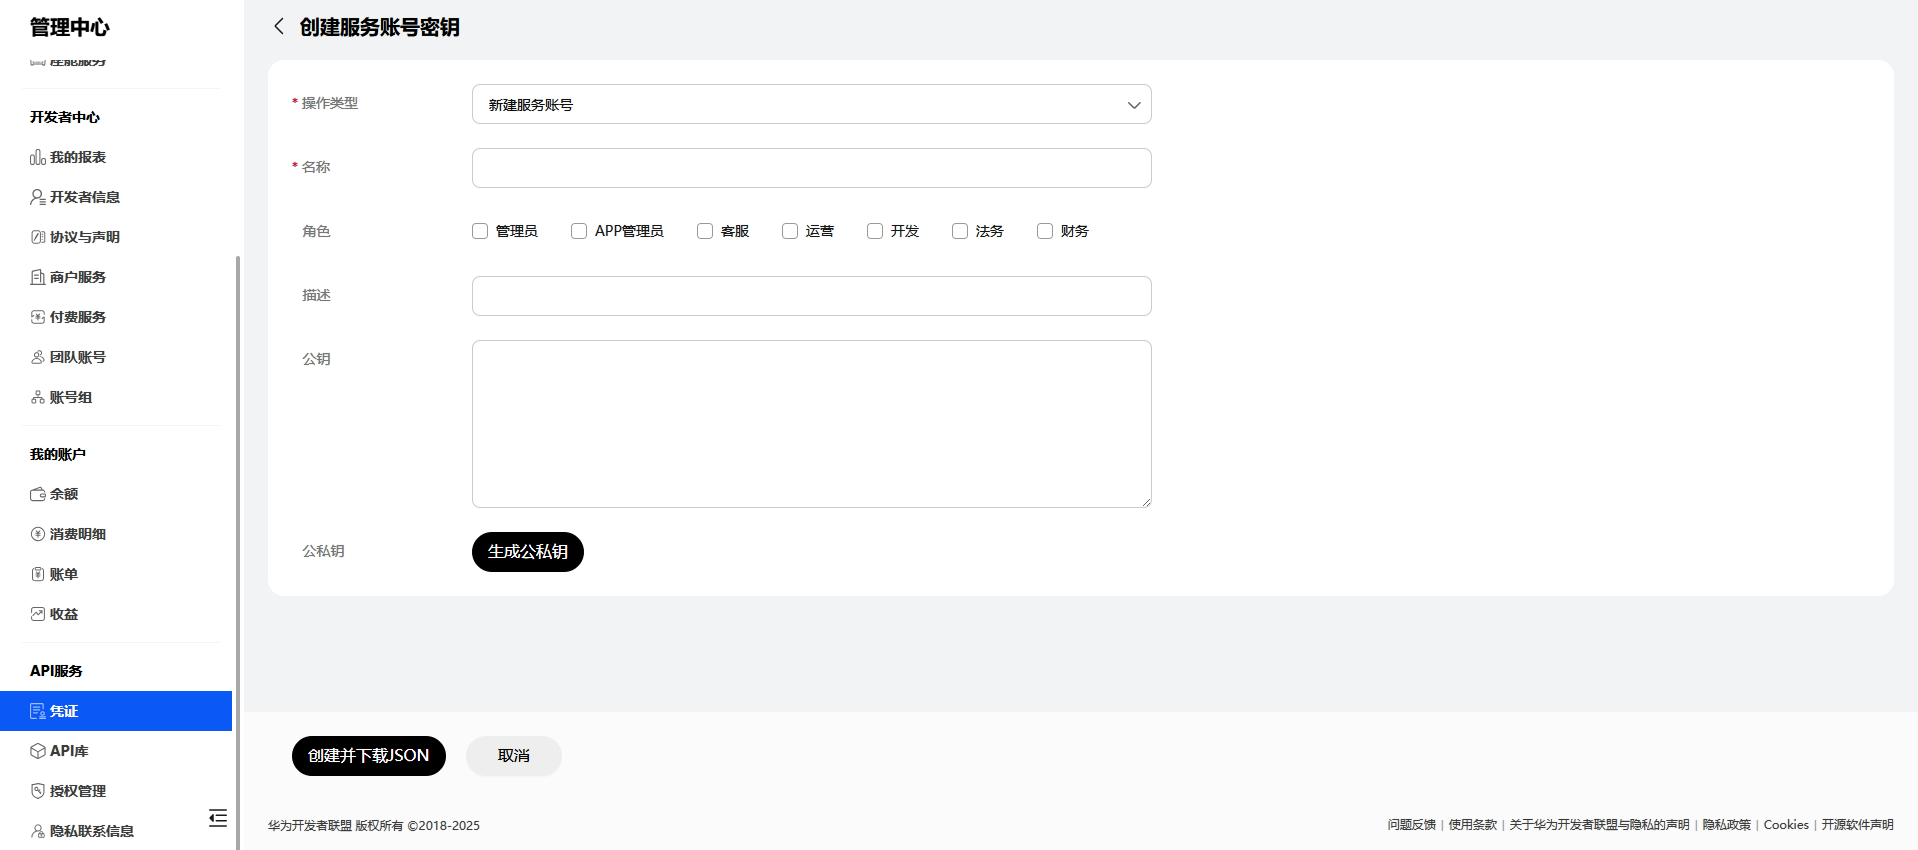Viewport: 1918px width, 850px height.
Task: Enable the APP管理员 role checkbox
Action: point(579,231)
